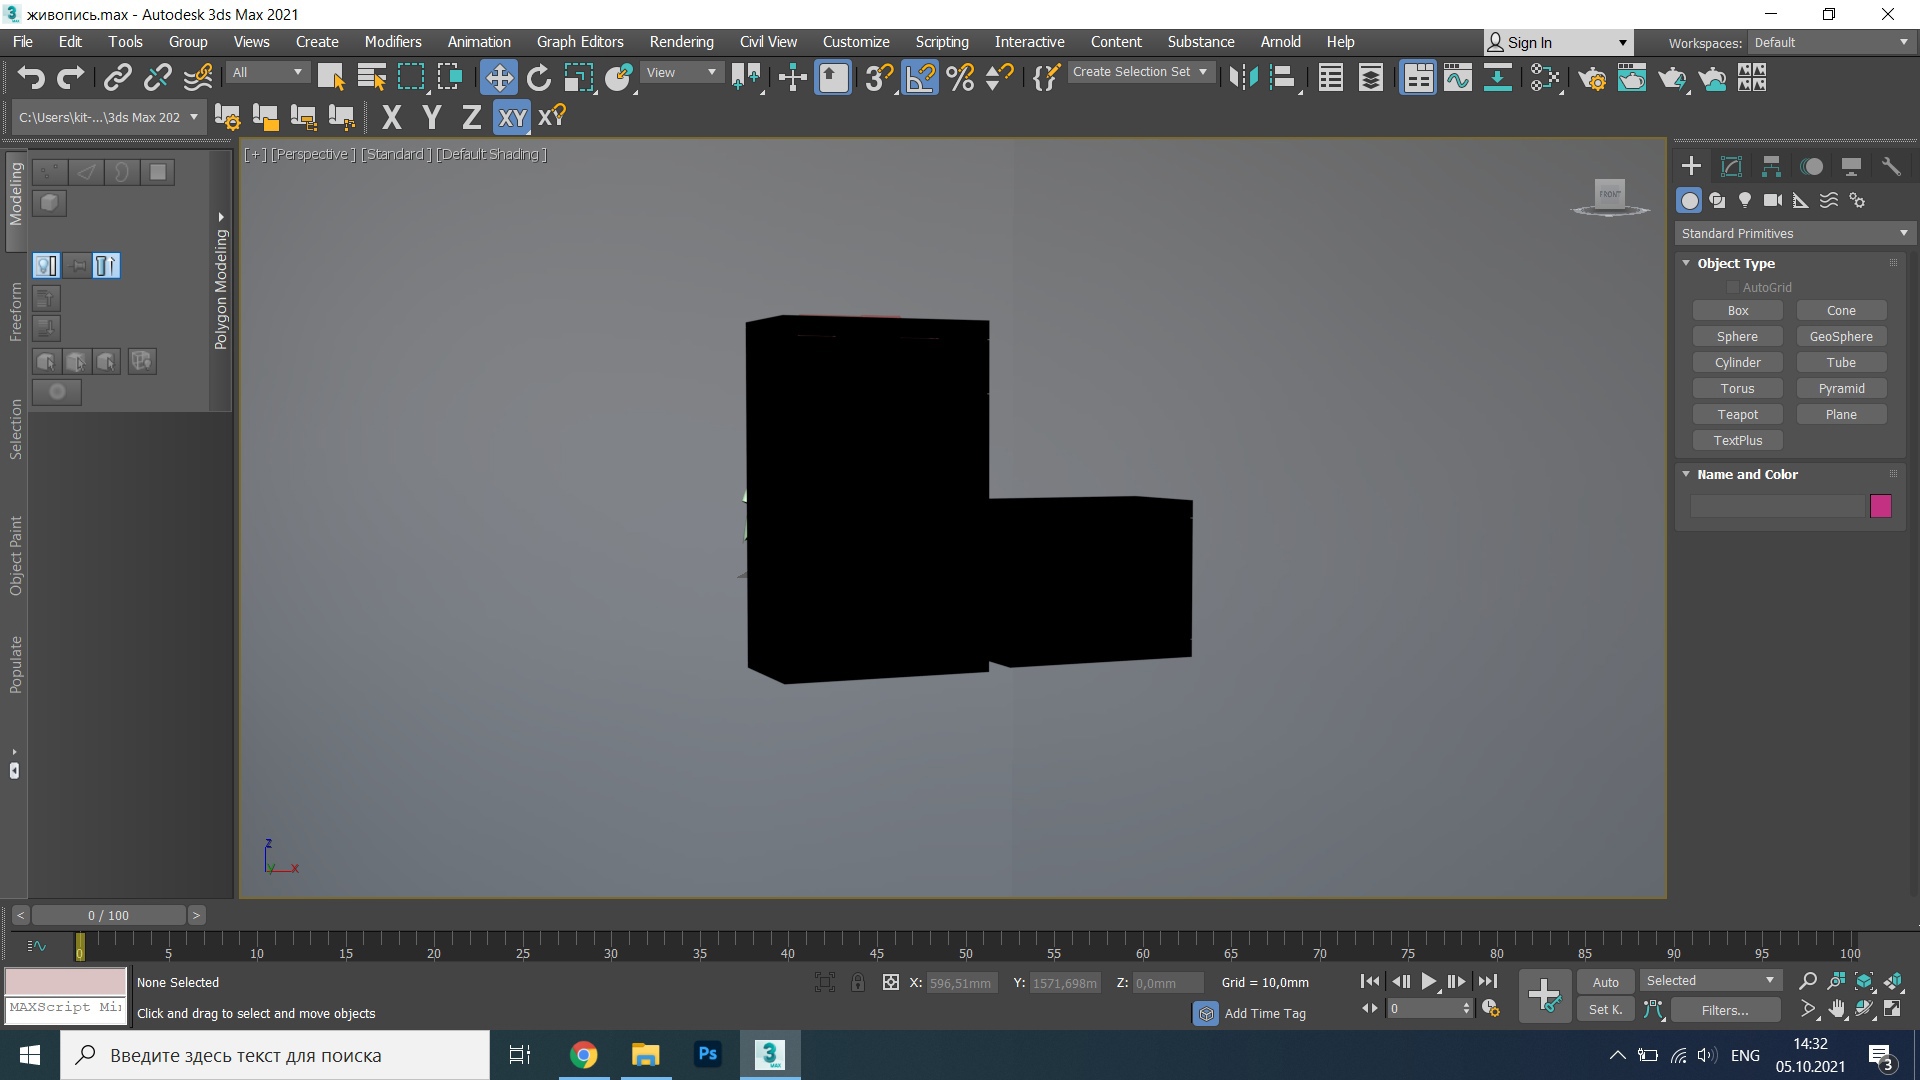Toggle Angle Snap in main toolbar

[920, 78]
